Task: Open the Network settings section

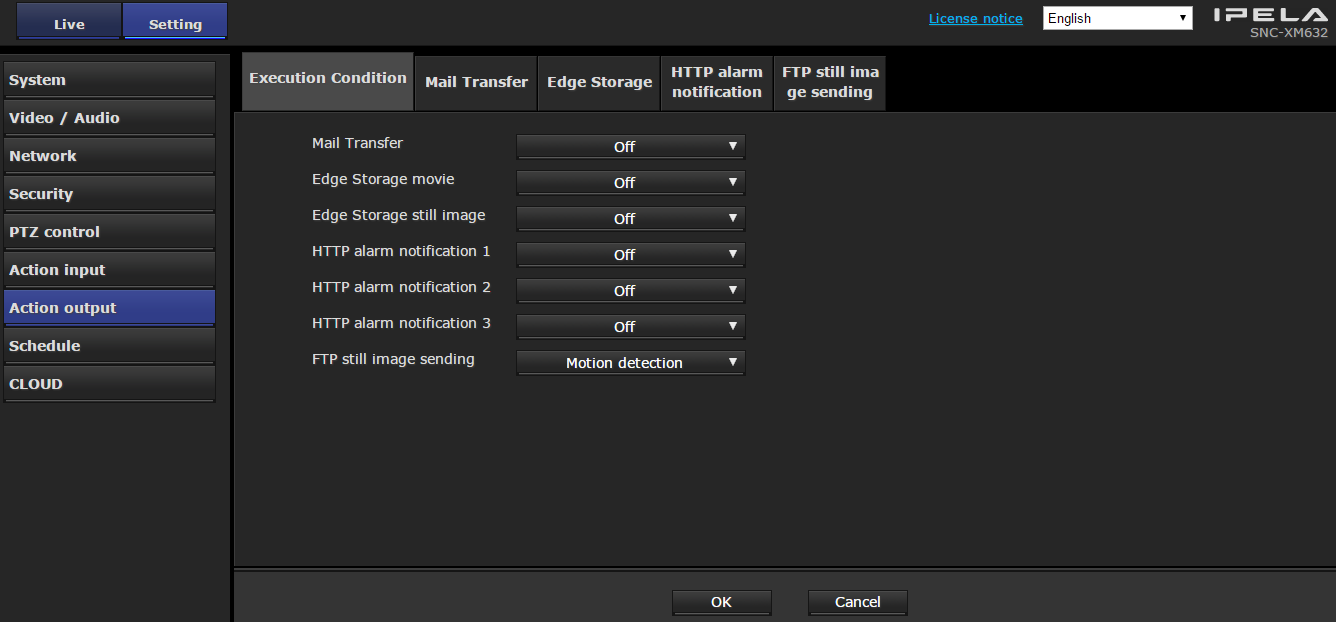Action: click(109, 156)
